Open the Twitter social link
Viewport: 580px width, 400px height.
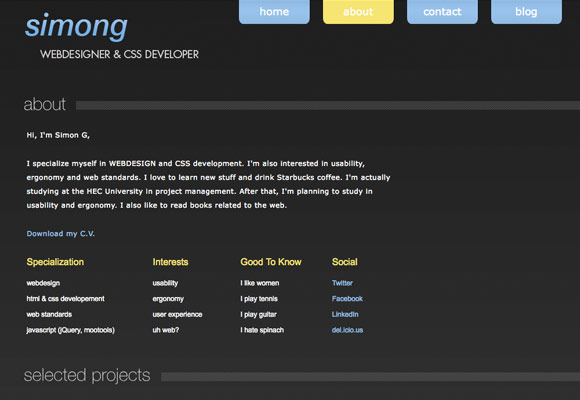(342, 283)
